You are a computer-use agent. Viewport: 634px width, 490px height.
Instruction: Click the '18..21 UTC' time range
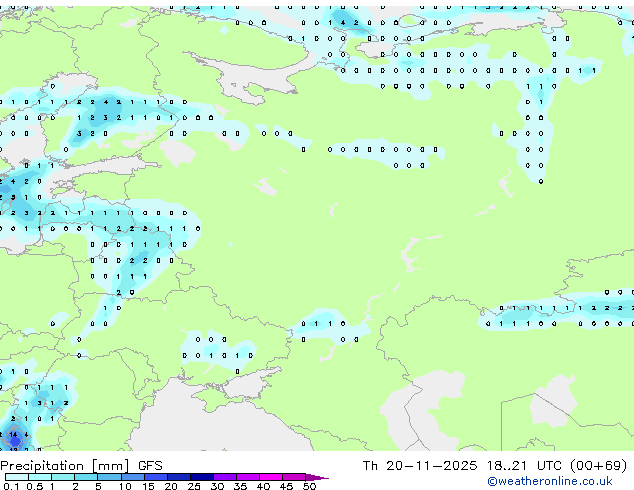pyautogui.click(x=524, y=466)
